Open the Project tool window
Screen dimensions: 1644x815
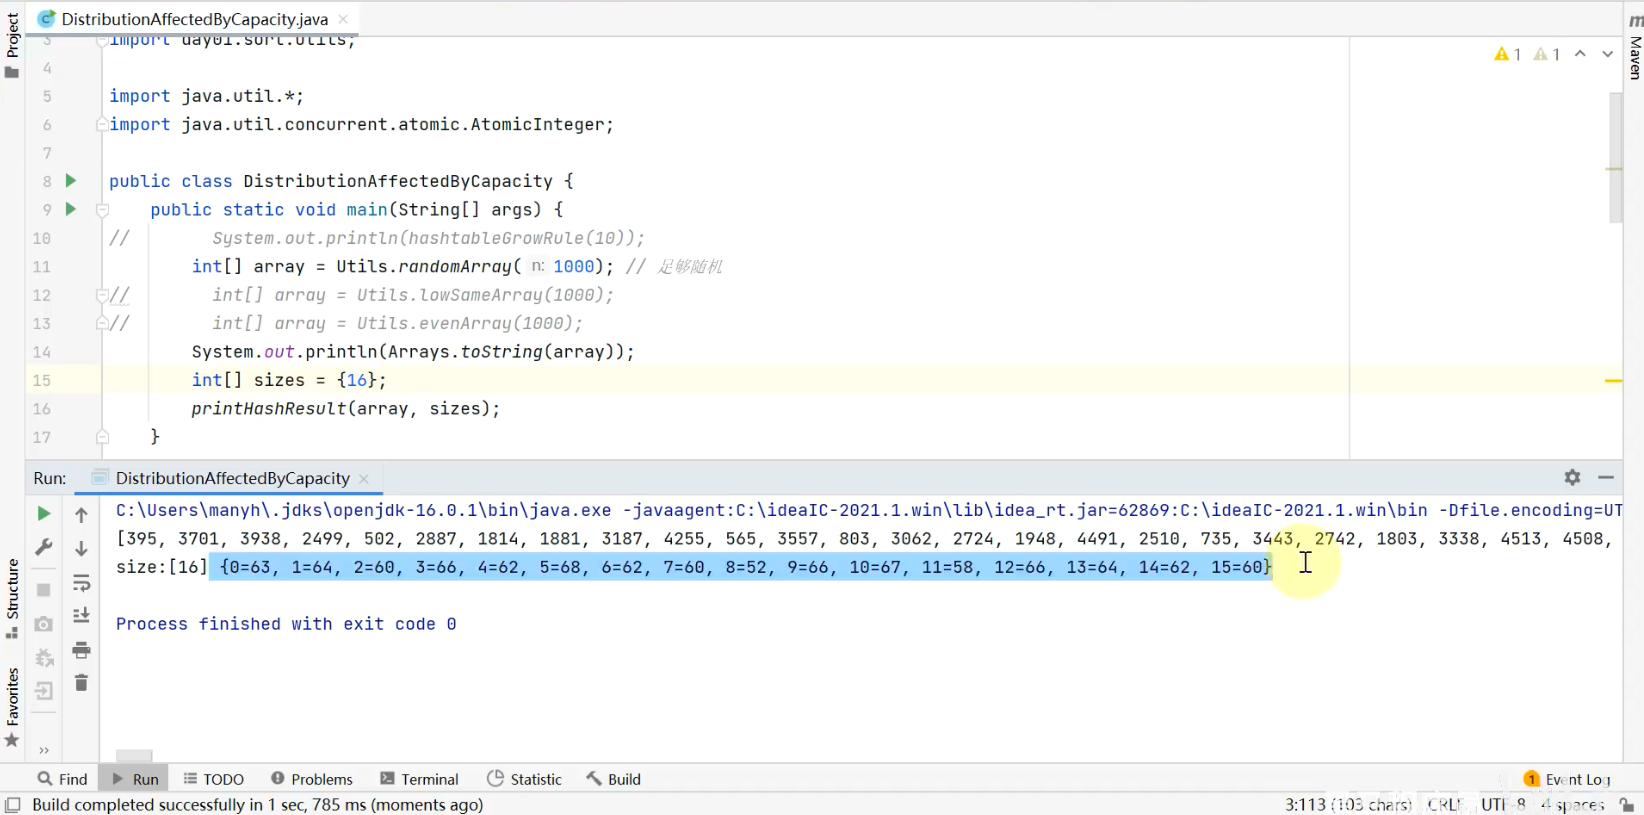click(12, 45)
